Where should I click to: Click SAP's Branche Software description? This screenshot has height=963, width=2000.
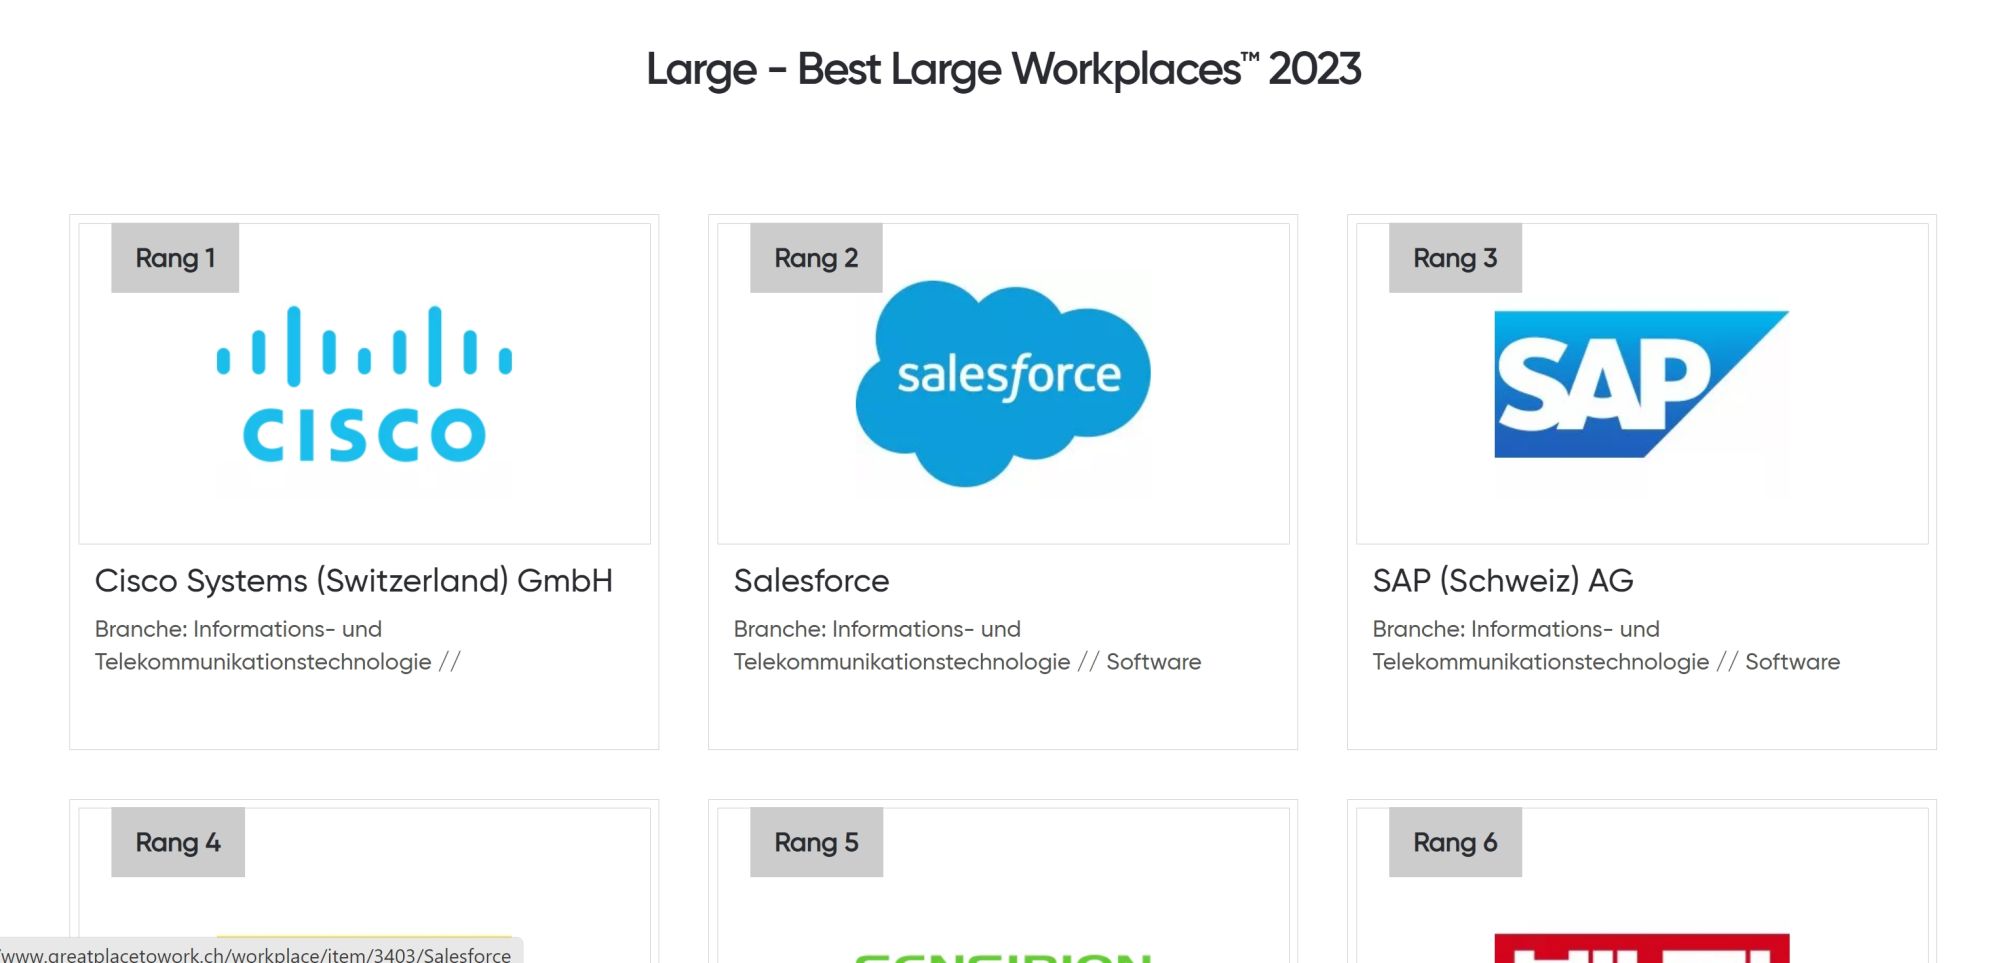click(1606, 645)
